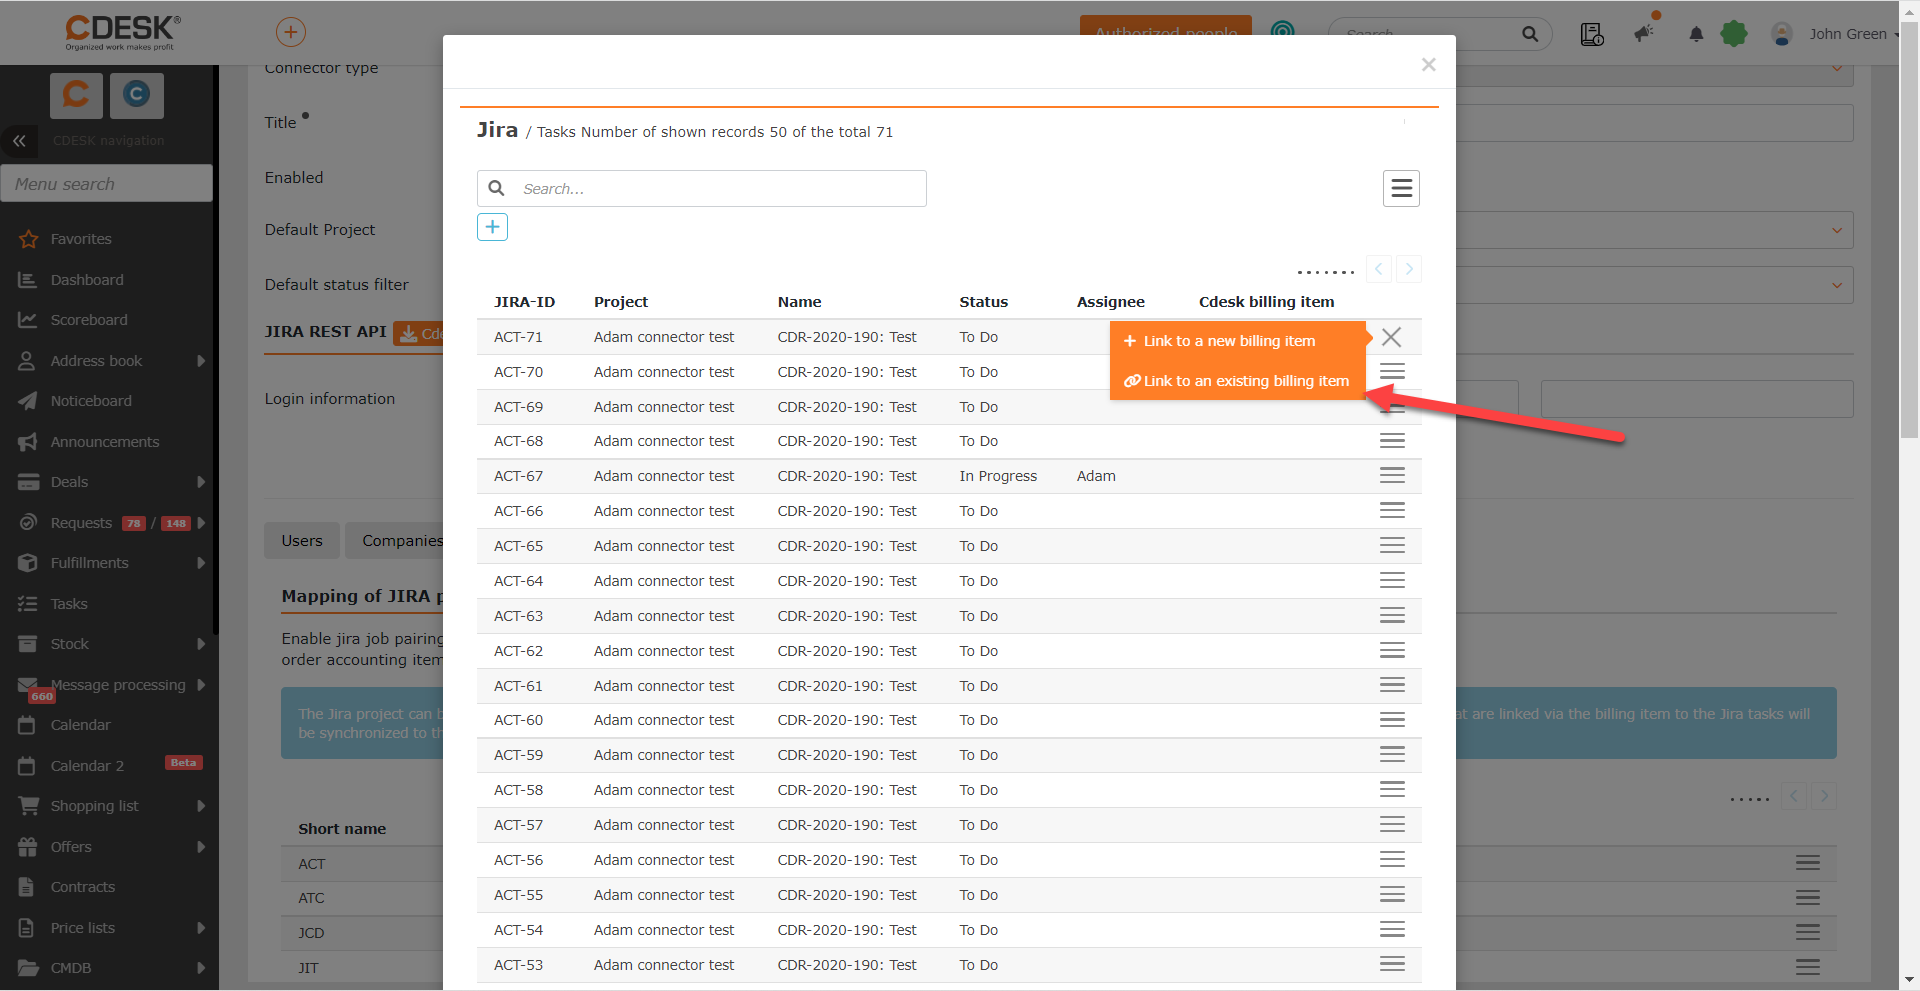Open row menu for ACT-65

[1392, 546]
